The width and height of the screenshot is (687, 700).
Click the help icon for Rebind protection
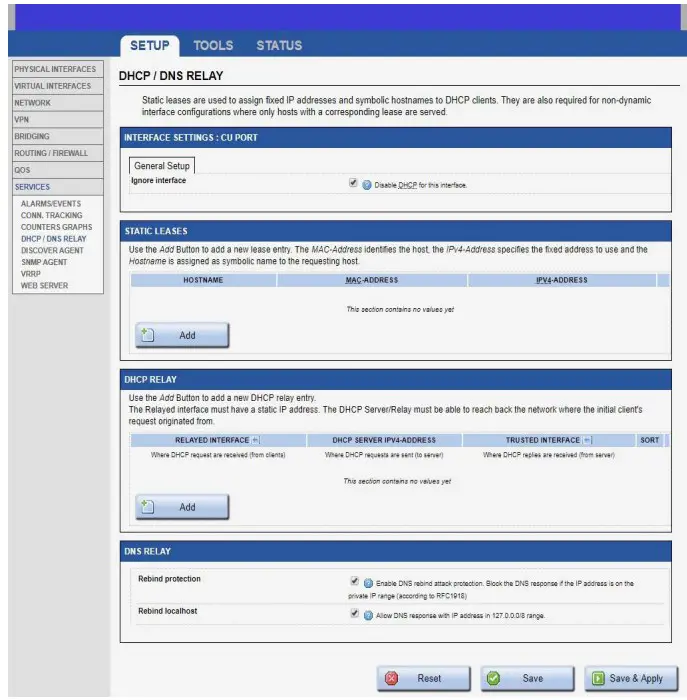[368, 583]
